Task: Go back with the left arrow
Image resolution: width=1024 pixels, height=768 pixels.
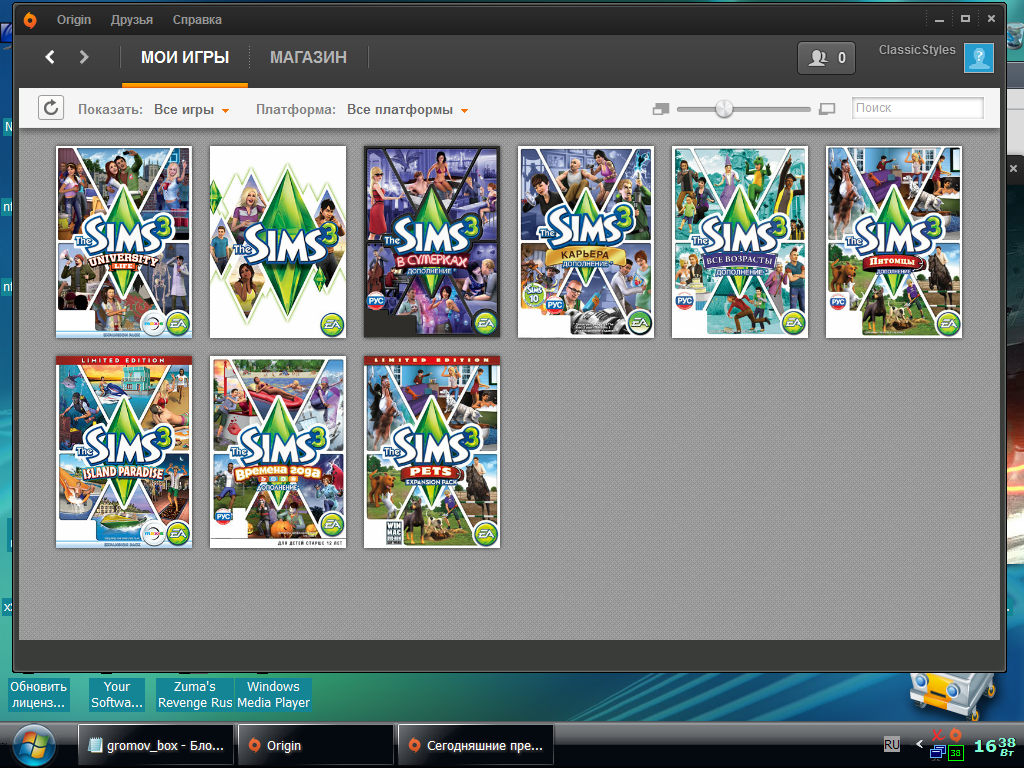Action: tap(50, 58)
